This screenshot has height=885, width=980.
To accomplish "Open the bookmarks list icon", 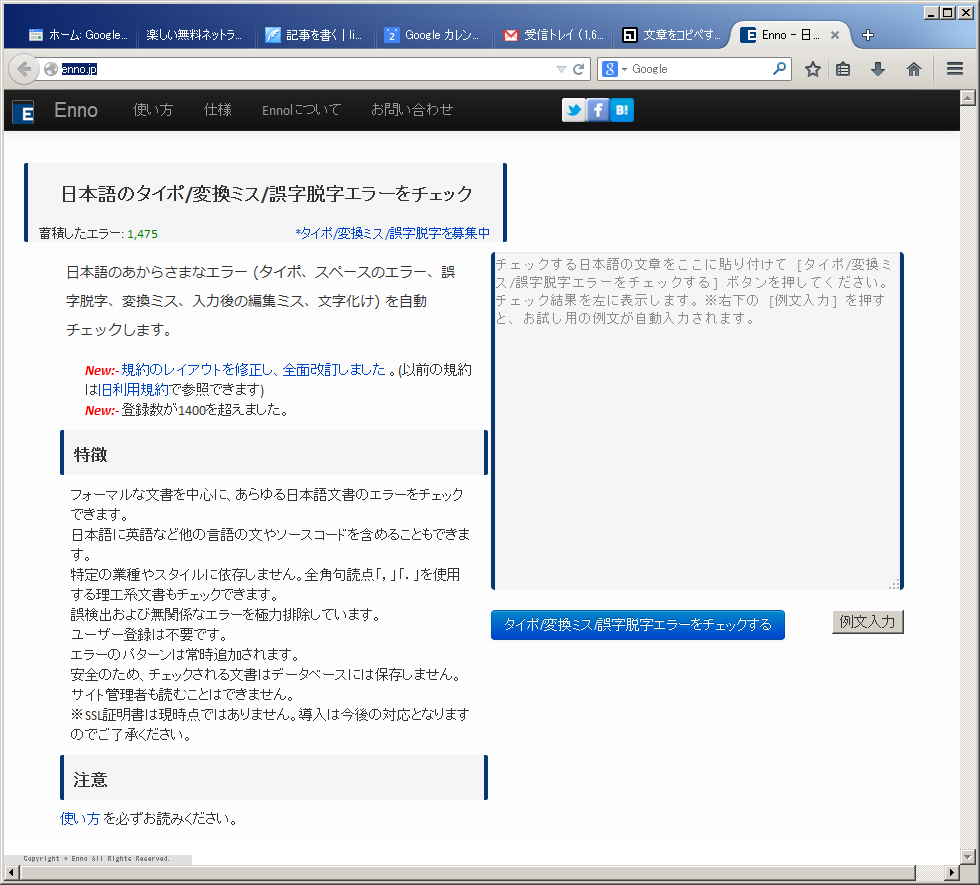I will (843, 69).
